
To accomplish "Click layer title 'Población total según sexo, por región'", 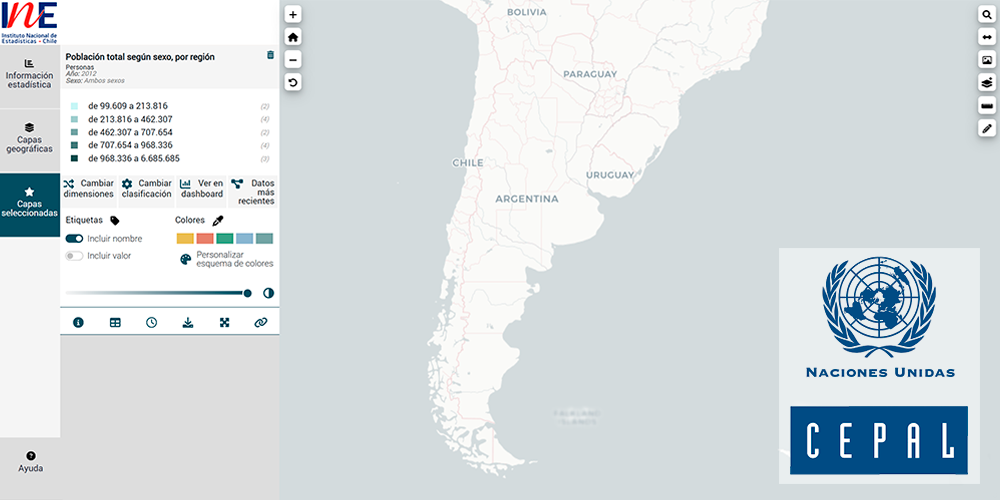I will pyautogui.click(x=140, y=57).
